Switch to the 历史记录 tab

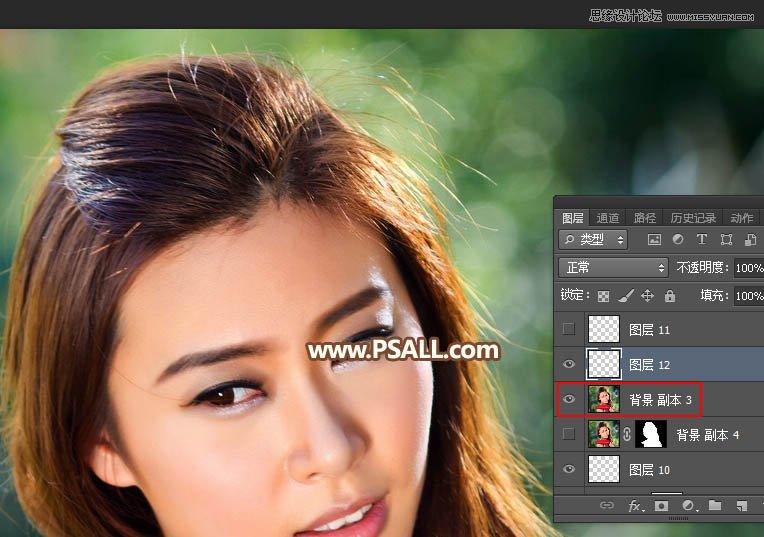point(693,218)
